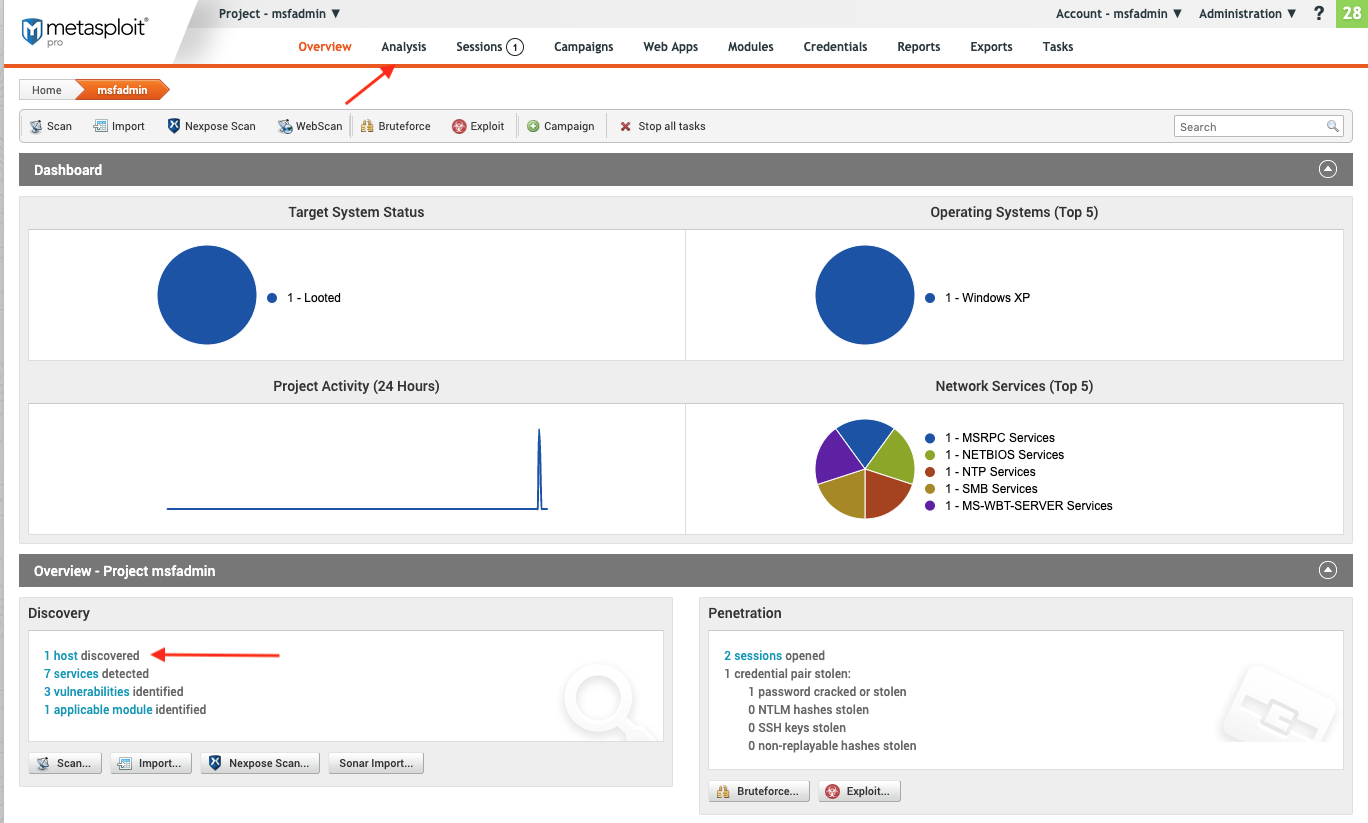Open the Web Apps tab
The height and width of the screenshot is (823, 1368).
point(671,47)
